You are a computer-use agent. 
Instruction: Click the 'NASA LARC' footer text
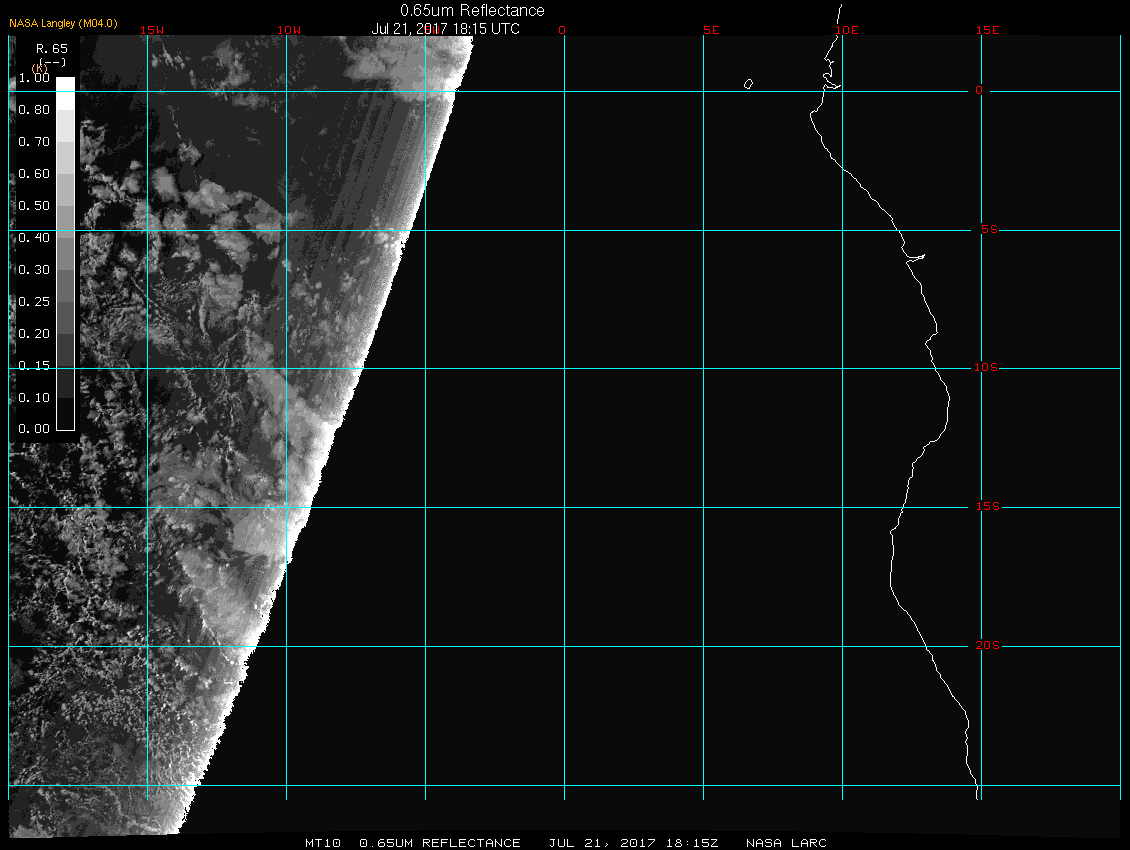coord(786,843)
